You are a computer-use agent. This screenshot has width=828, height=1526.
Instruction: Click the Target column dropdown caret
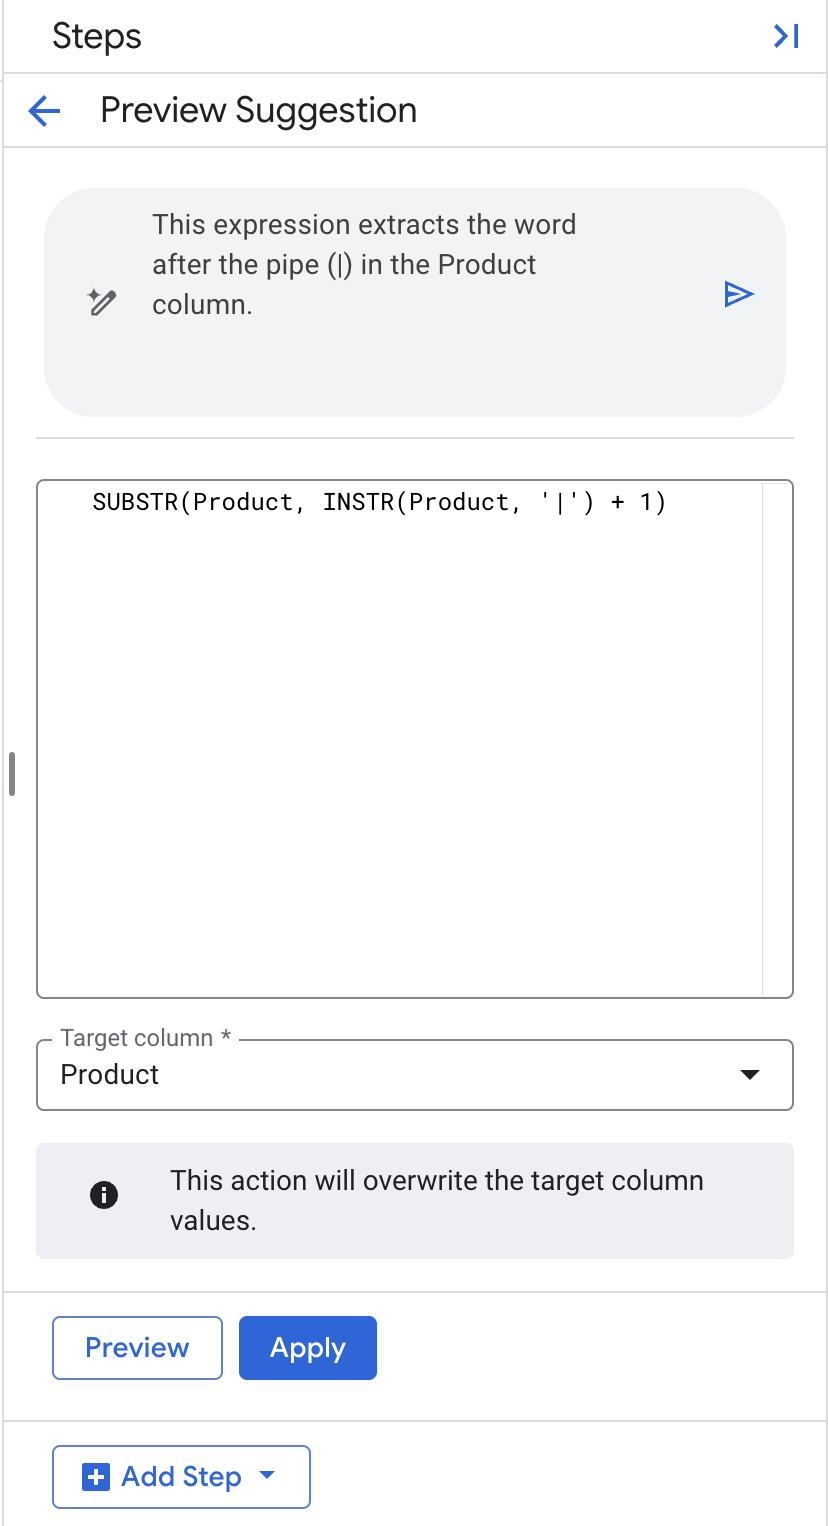[749, 1074]
